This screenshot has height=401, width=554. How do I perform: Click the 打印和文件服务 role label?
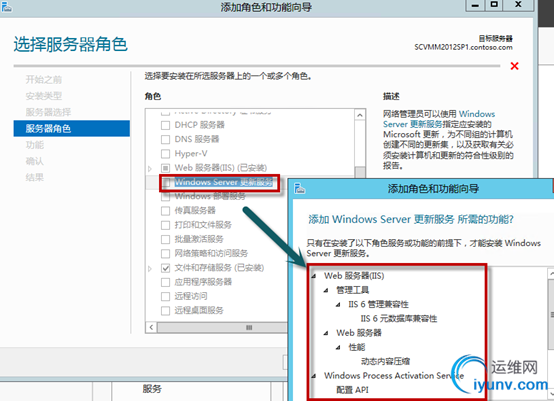click(203, 225)
